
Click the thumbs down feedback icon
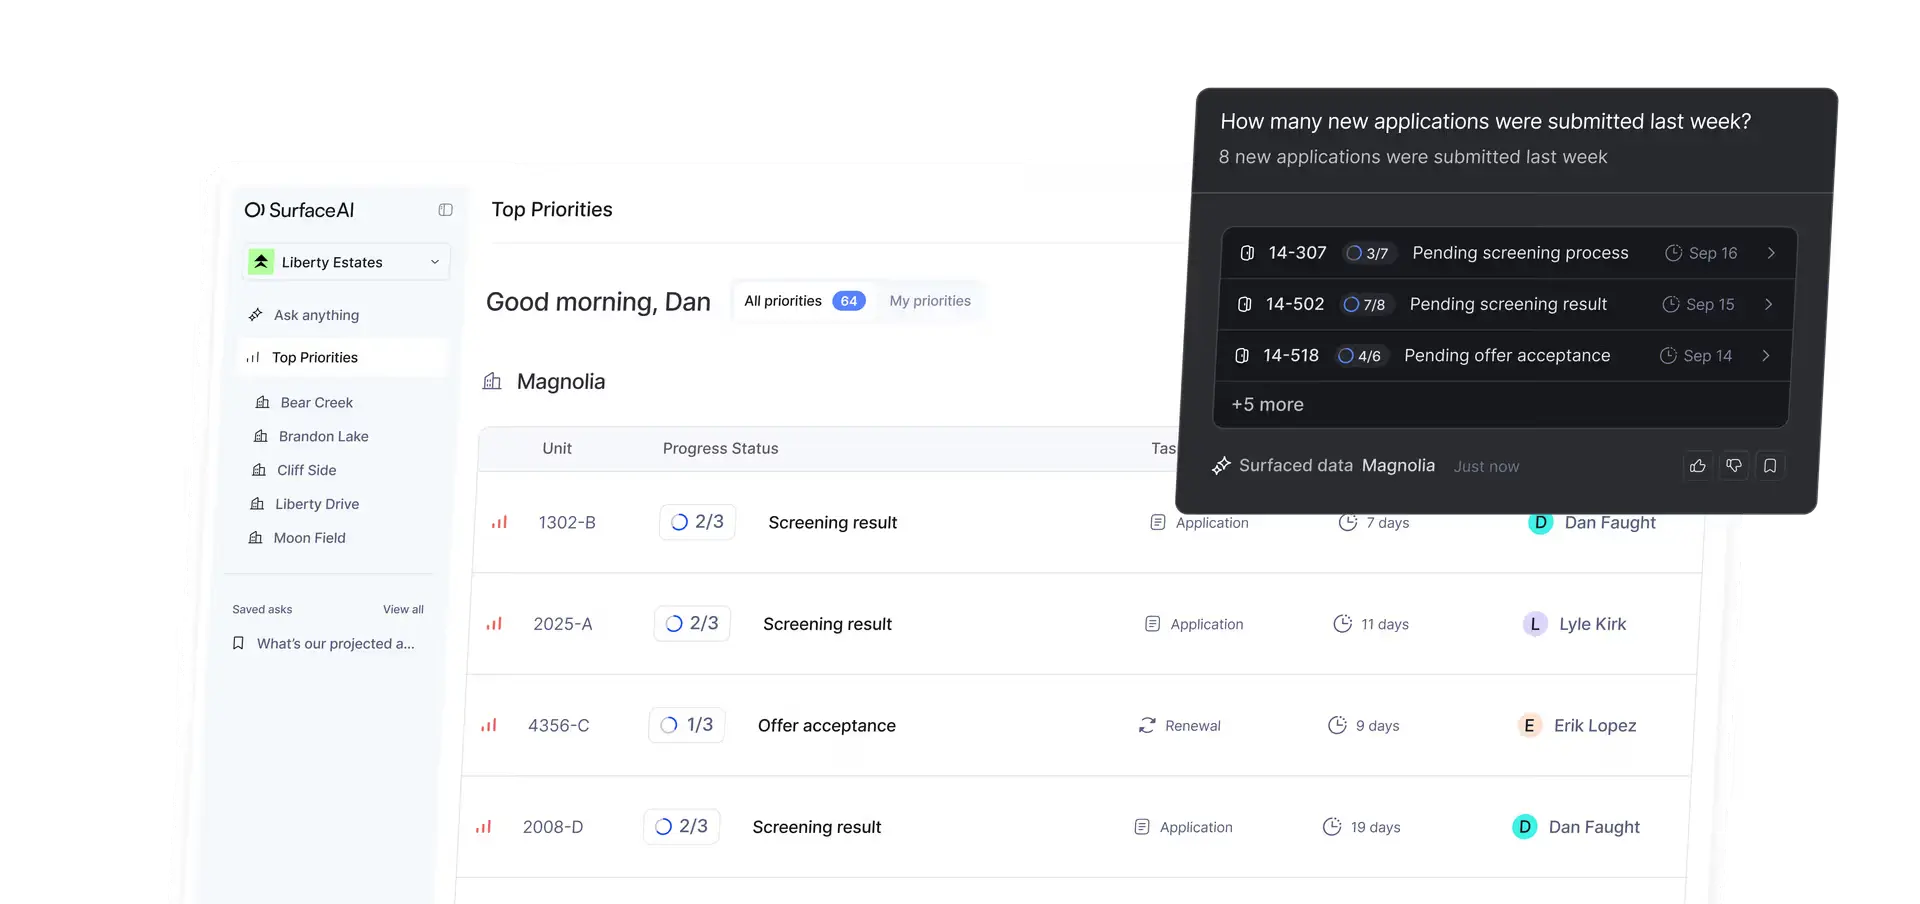[x=1734, y=466]
